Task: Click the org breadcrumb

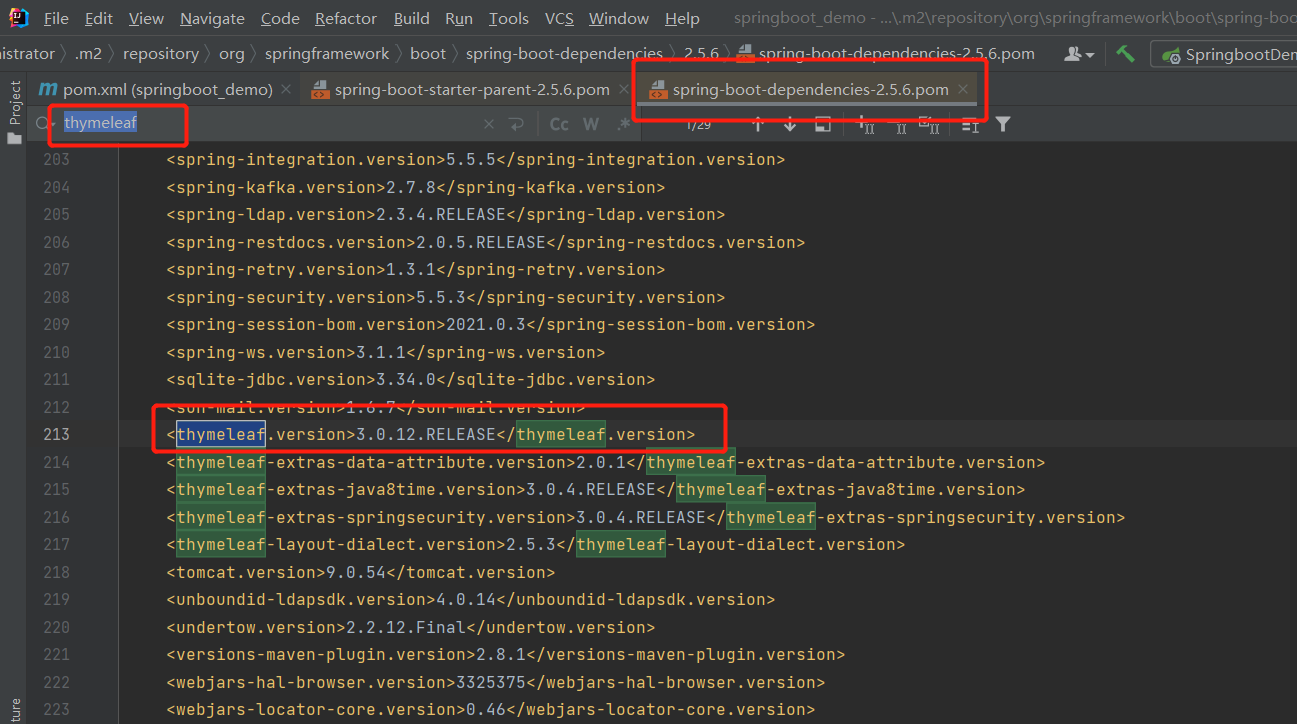Action: pos(231,54)
